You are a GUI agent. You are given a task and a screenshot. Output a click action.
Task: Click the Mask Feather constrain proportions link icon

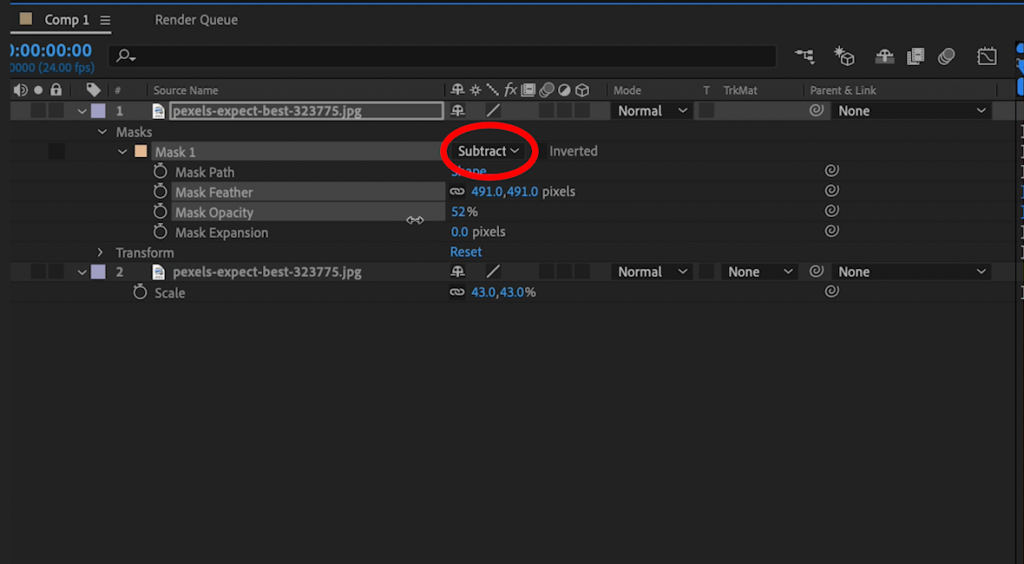457,192
